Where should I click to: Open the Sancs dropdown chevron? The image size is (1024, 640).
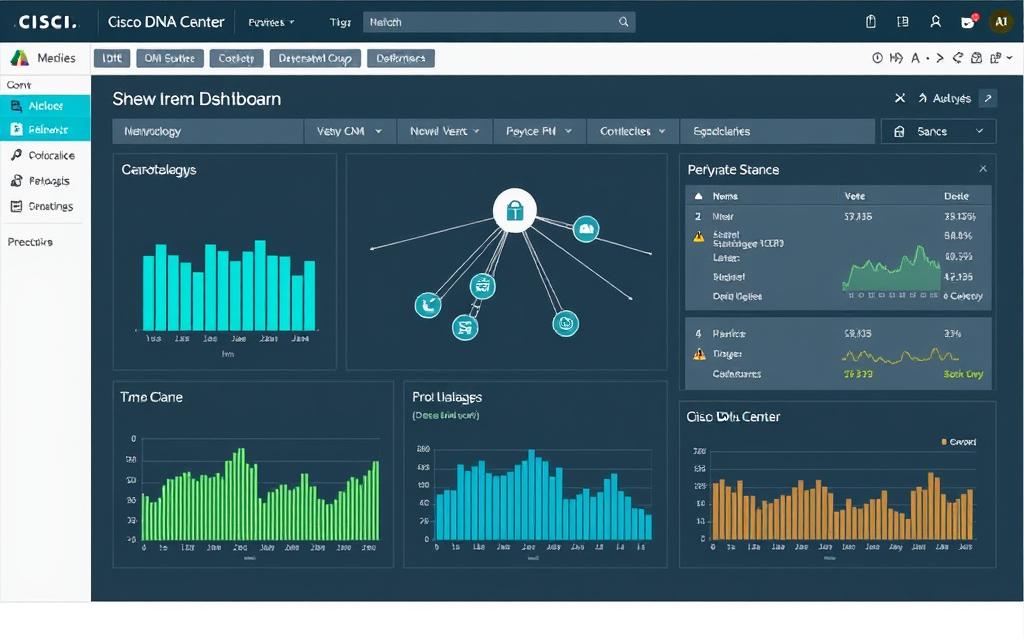pyautogui.click(x=980, y=131)
